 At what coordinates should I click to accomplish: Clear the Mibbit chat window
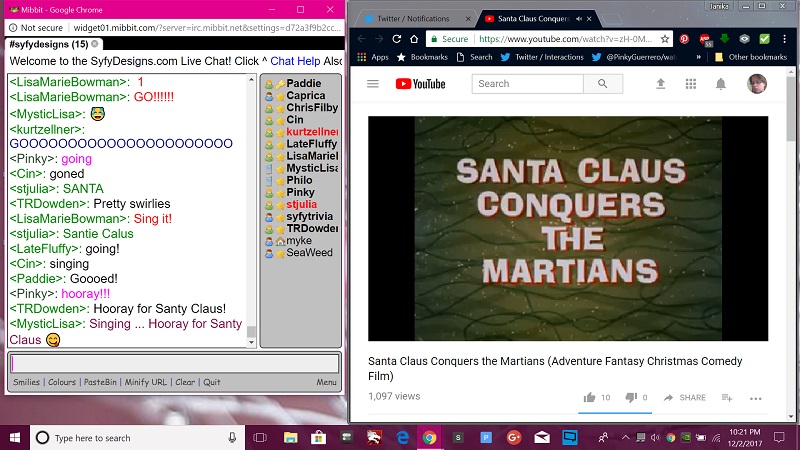pos(185,382)
